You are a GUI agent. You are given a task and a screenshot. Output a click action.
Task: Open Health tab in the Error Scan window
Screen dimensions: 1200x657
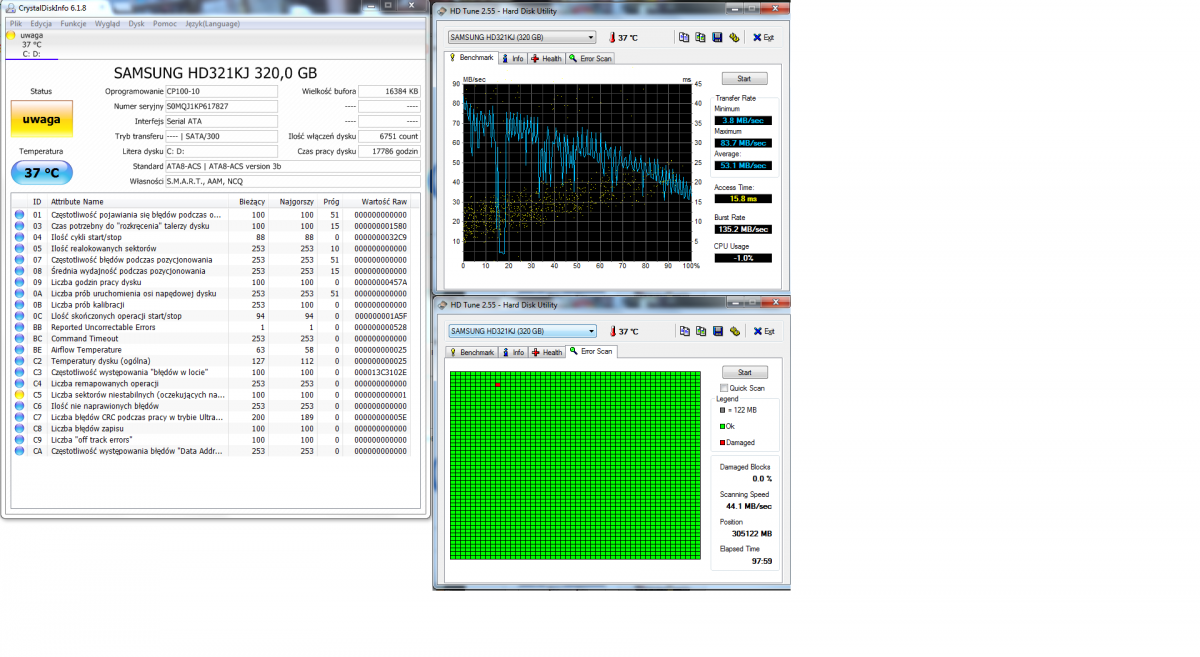547,352
